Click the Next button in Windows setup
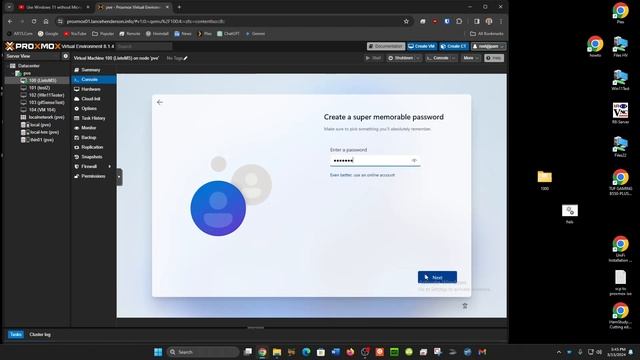Screen dimensions: 640x360 click(437, 277)
